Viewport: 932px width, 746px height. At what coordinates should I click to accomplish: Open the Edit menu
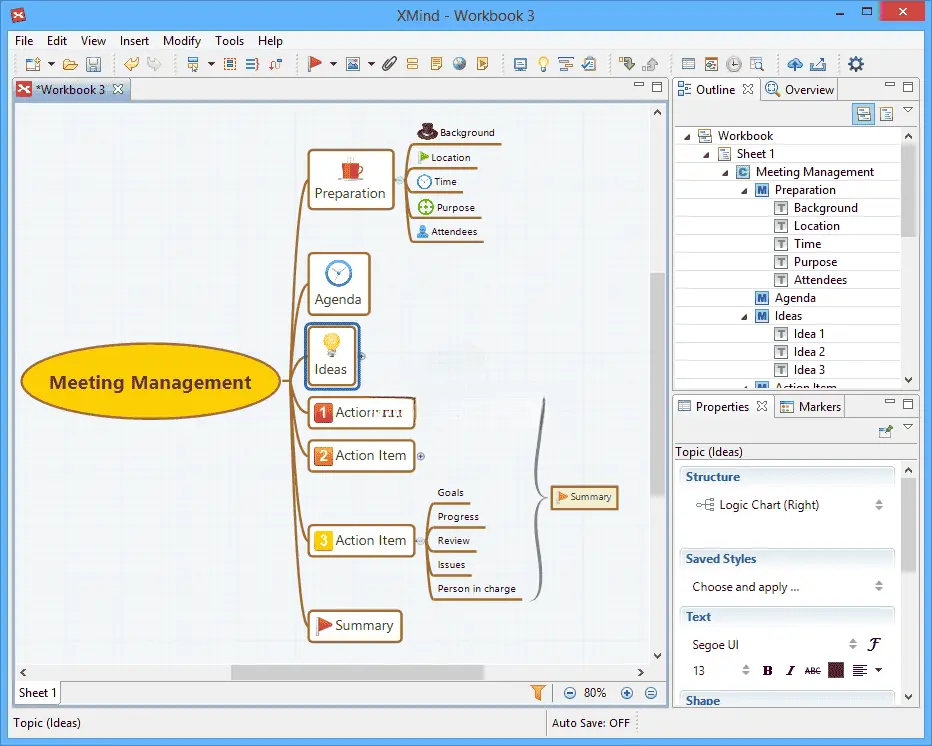(x=56, y=40)
